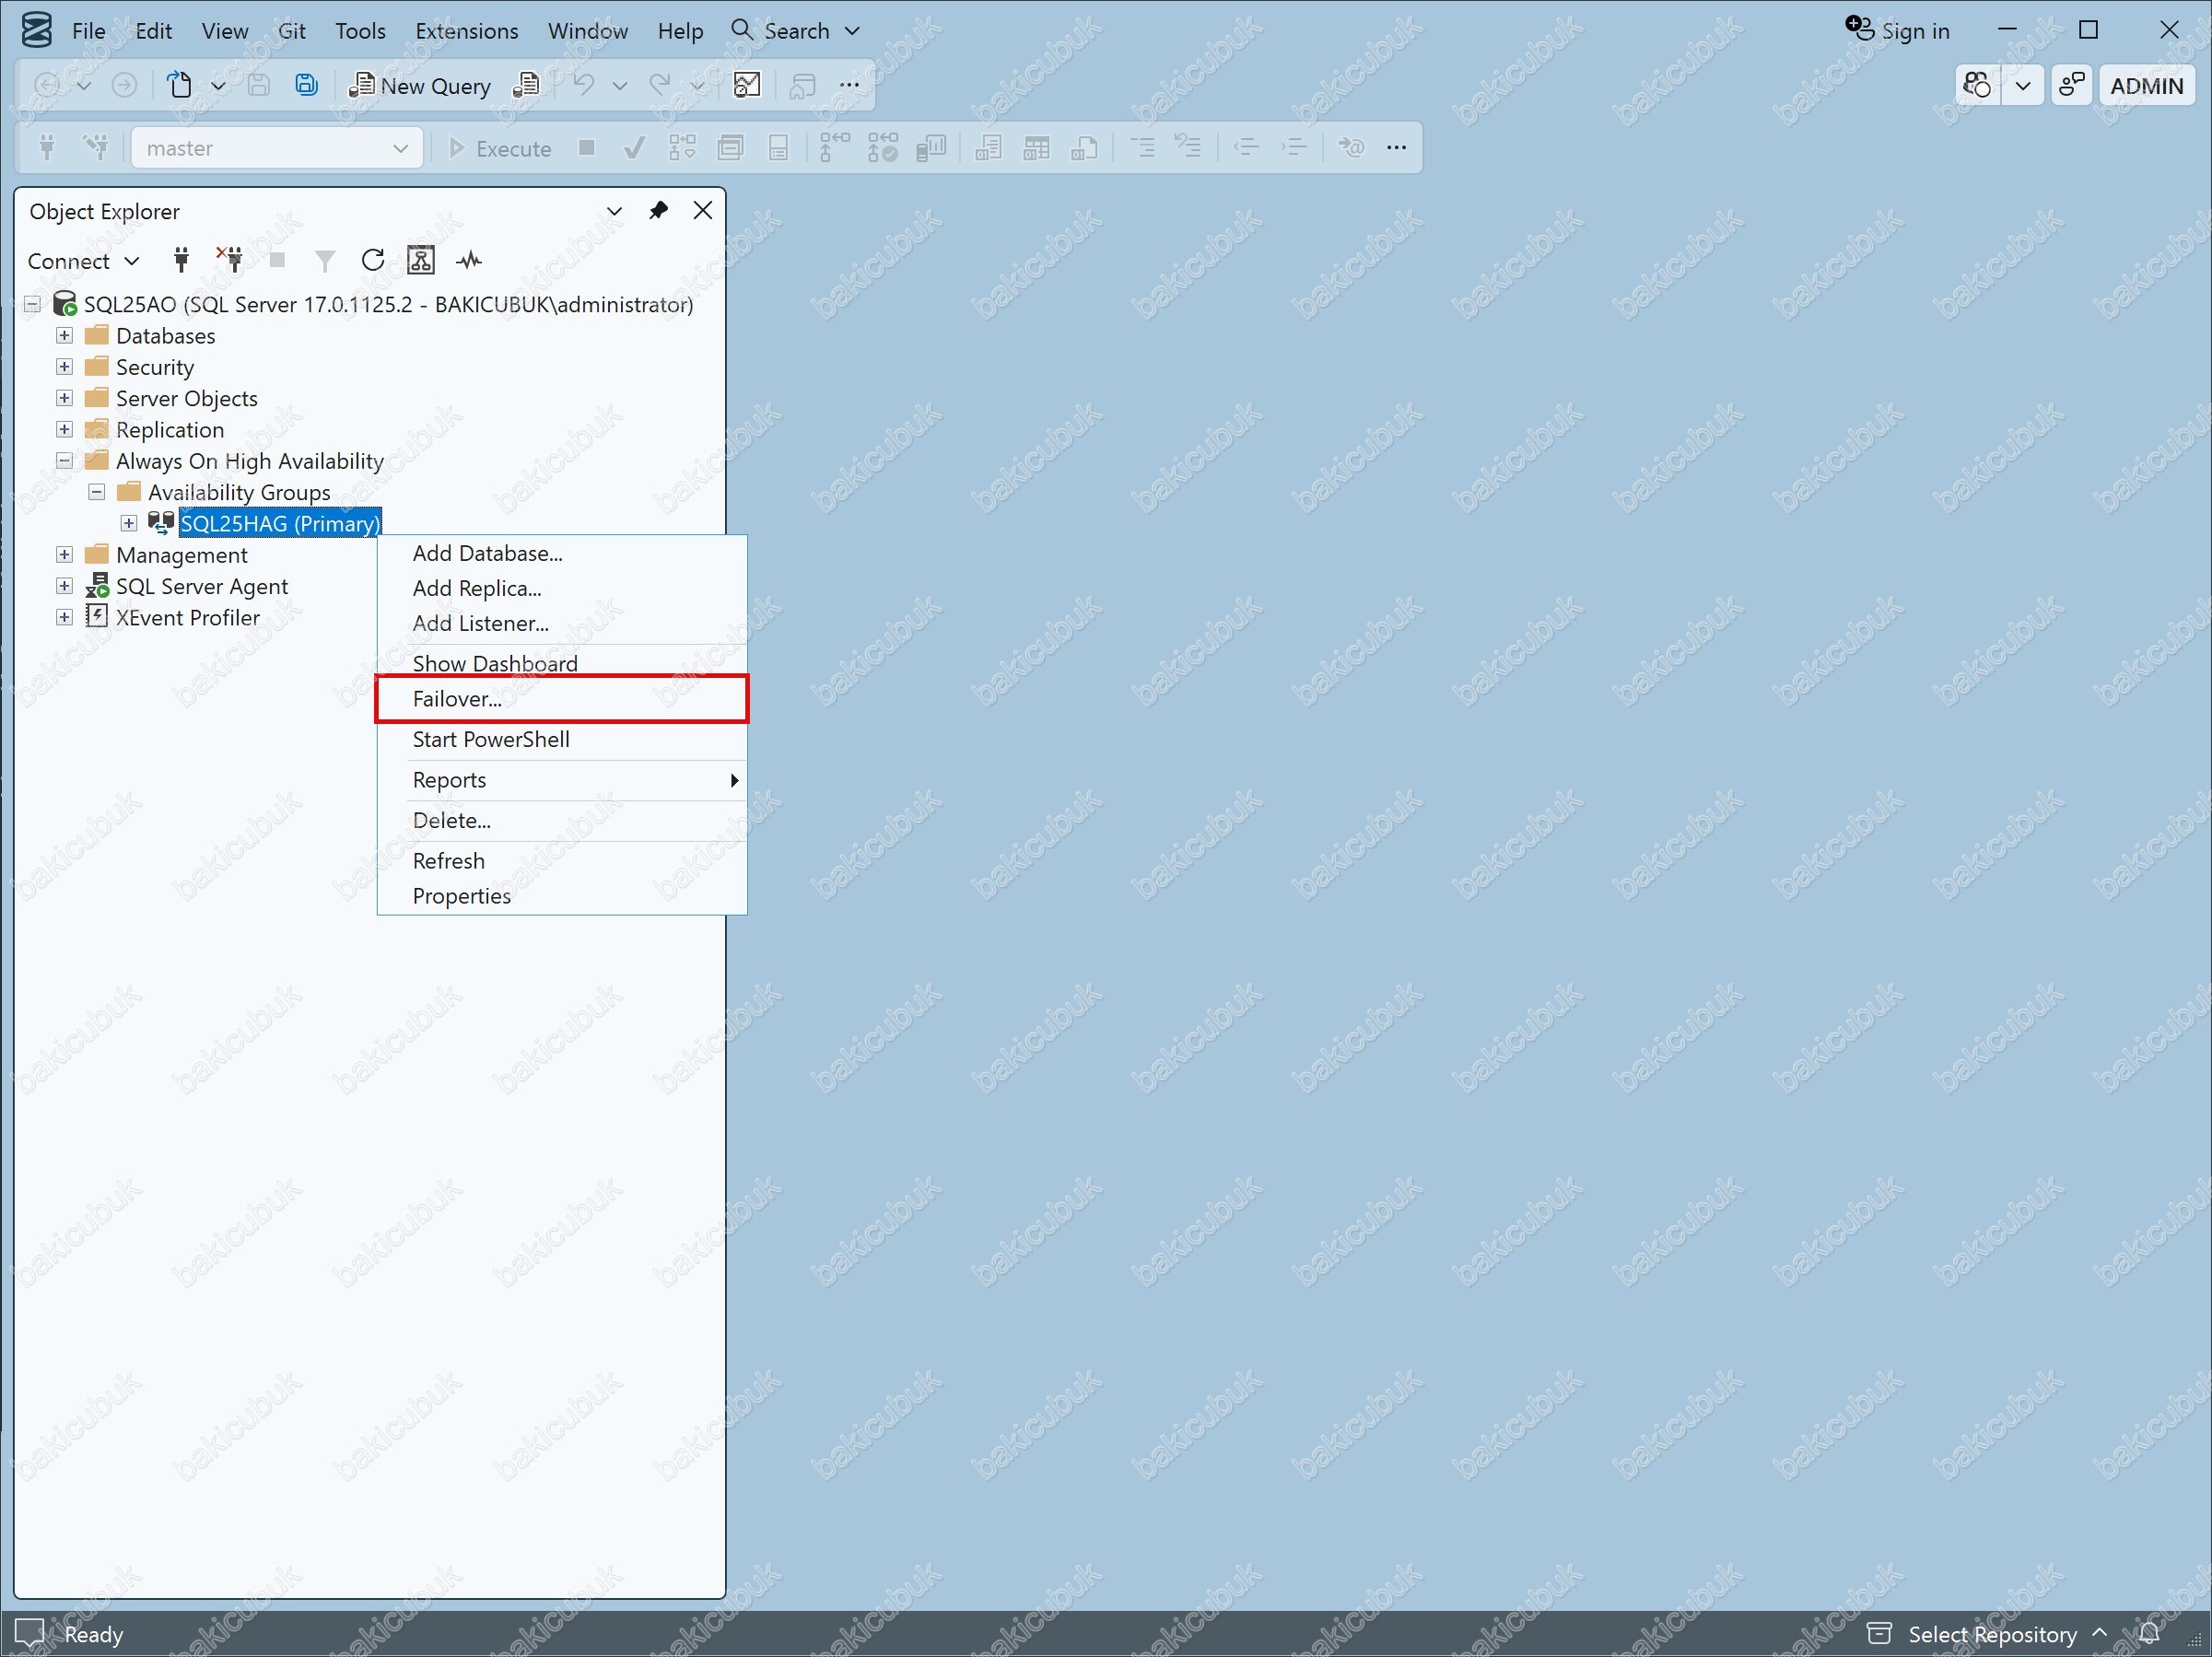
Task: Click the Save All toolbar icon
Action: coord(307,85)
